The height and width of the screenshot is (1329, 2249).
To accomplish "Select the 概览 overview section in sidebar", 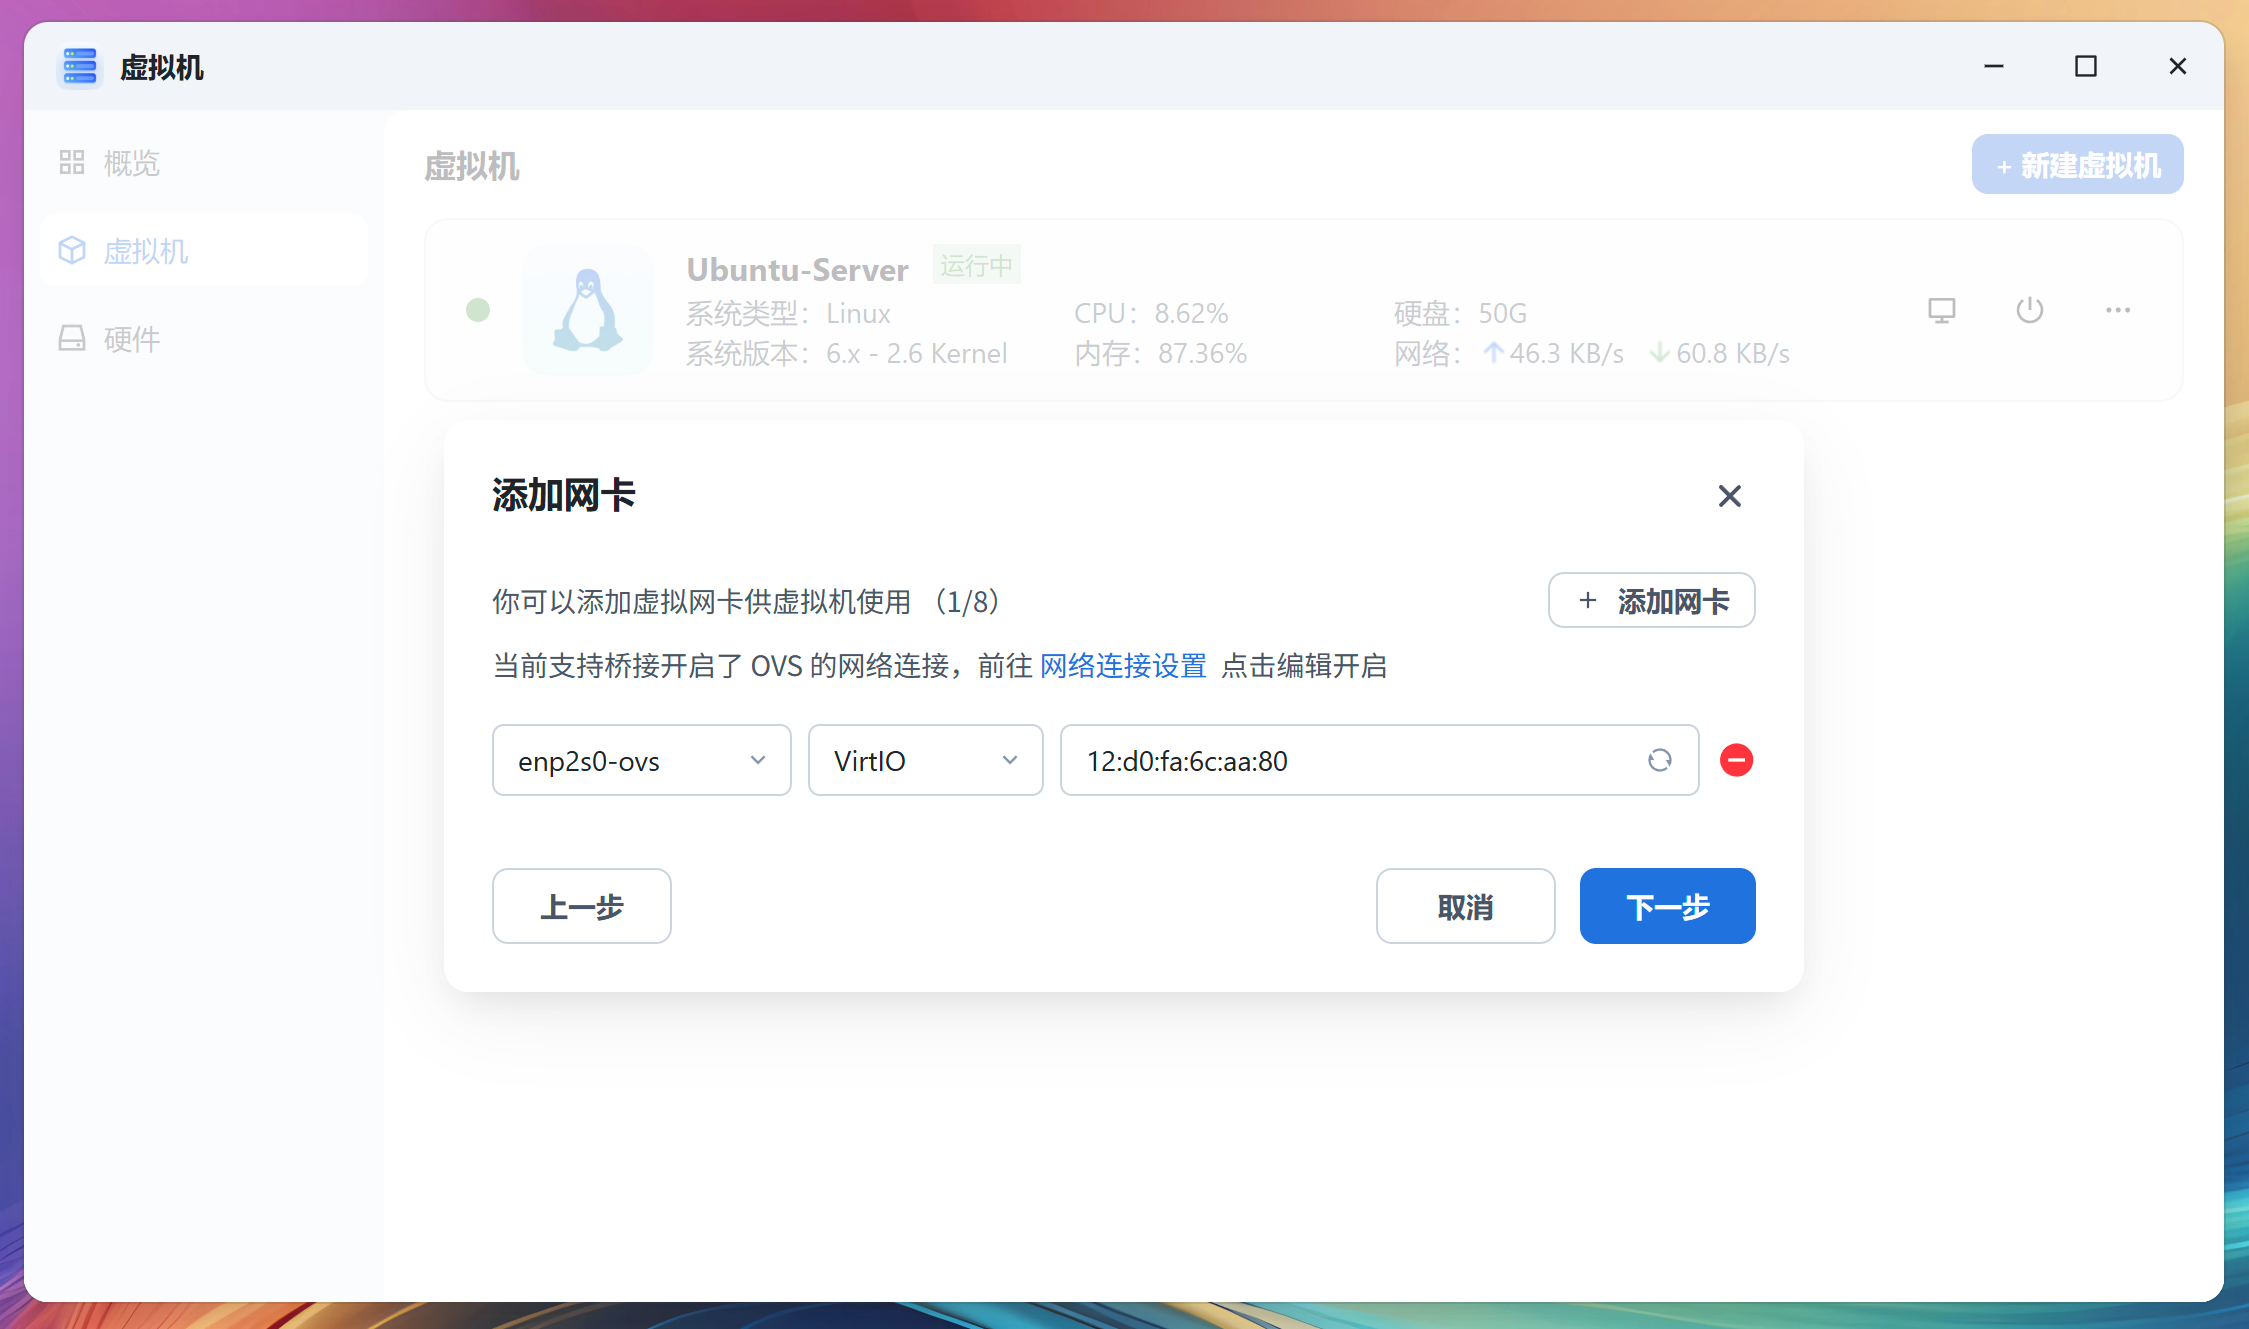I will coord(130,162).
